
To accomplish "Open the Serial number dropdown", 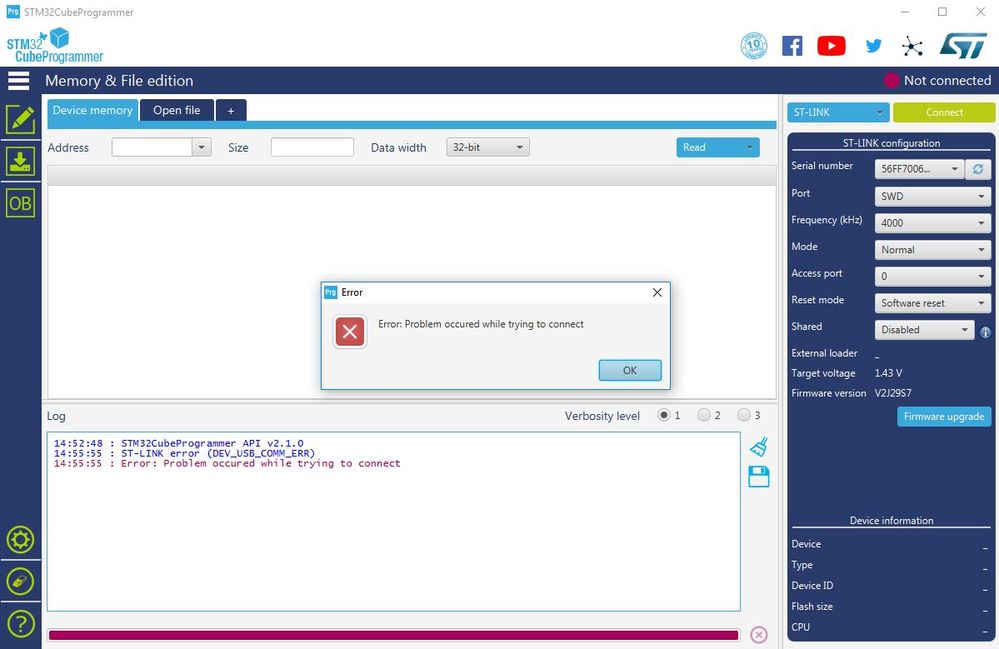I will pyautogui.click(x=919, y=169).
